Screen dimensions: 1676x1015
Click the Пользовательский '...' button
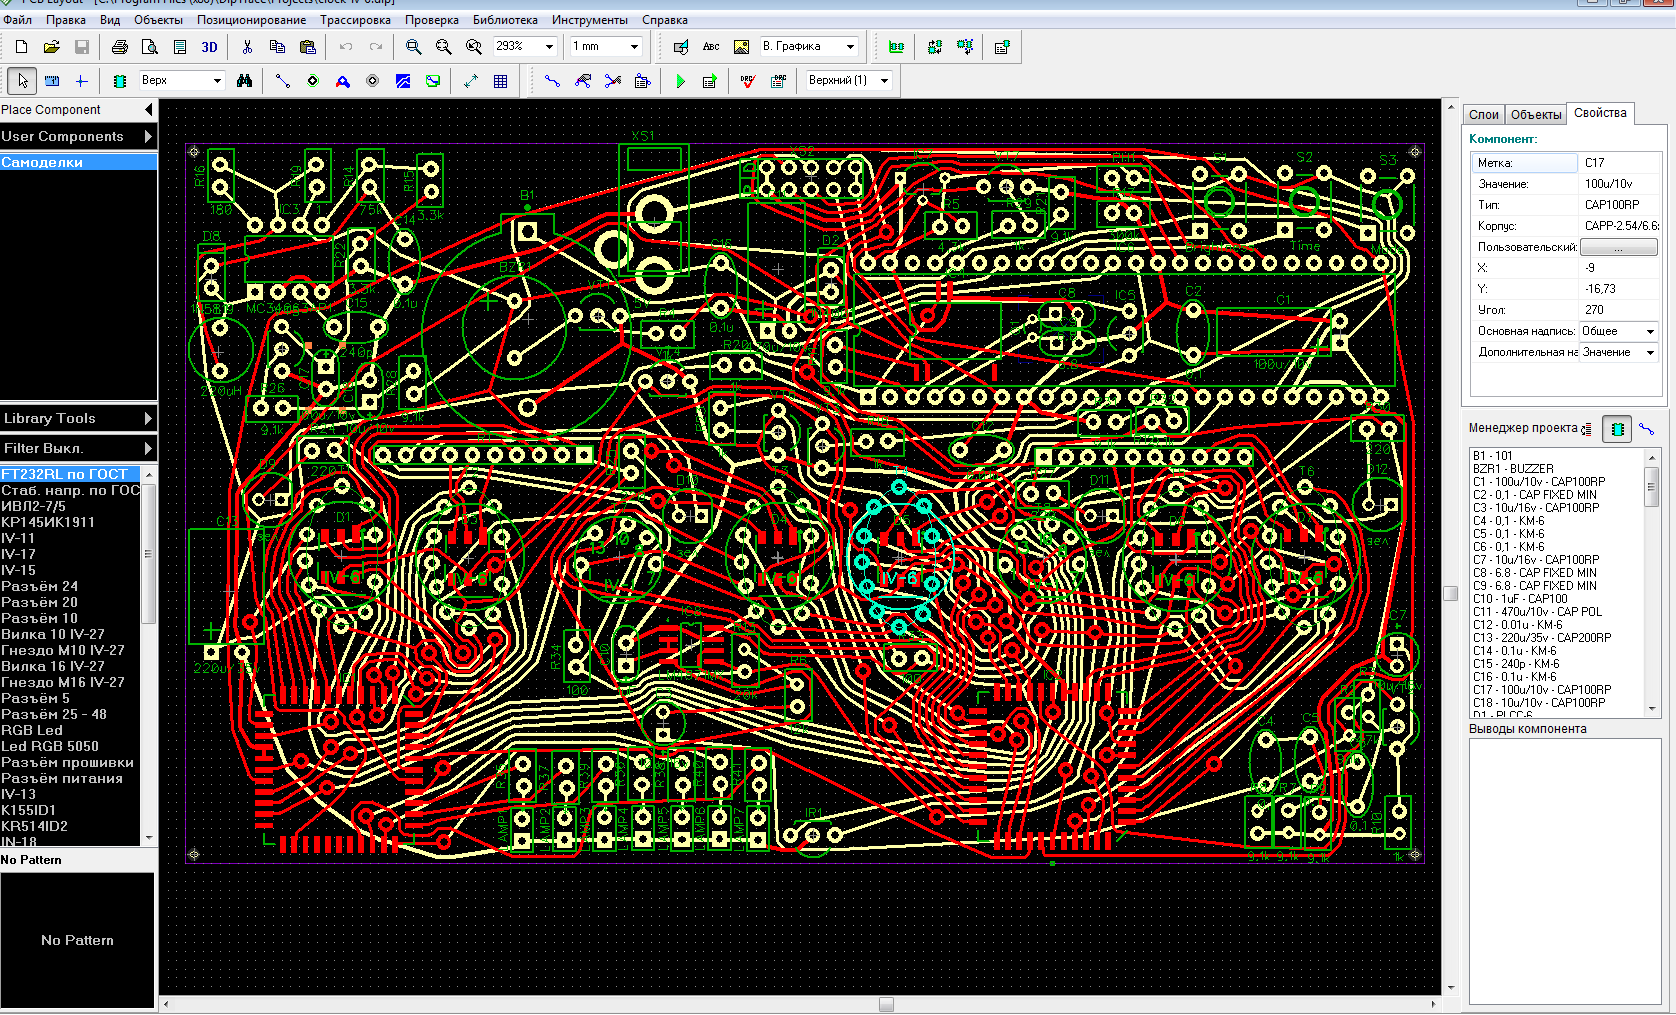[1618, 247]
